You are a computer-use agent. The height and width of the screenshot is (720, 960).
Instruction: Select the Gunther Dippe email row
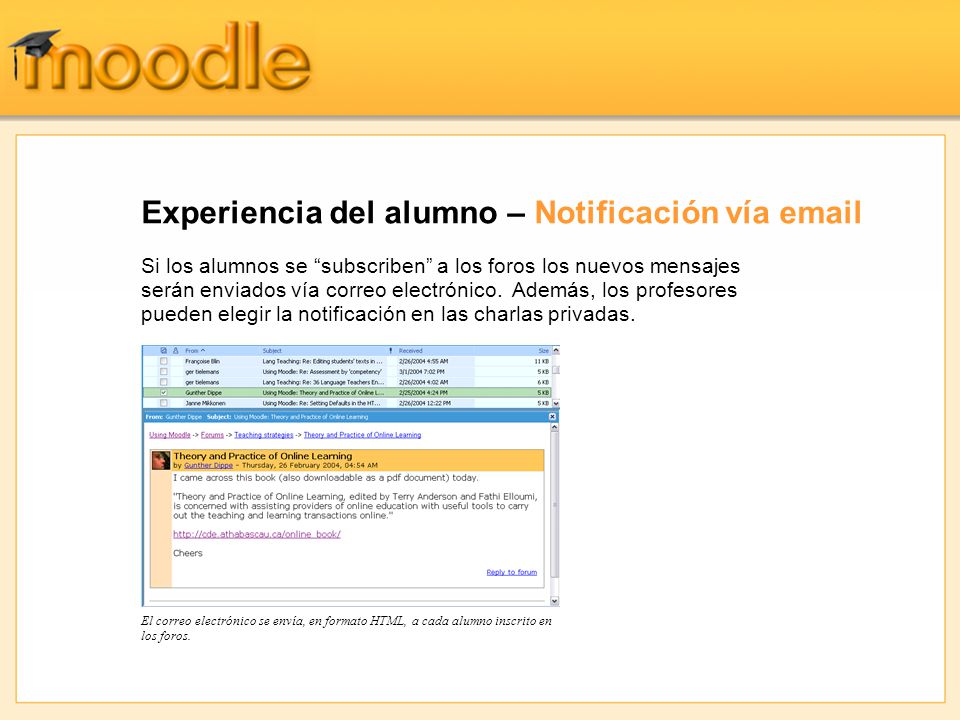tap(347, 392)
